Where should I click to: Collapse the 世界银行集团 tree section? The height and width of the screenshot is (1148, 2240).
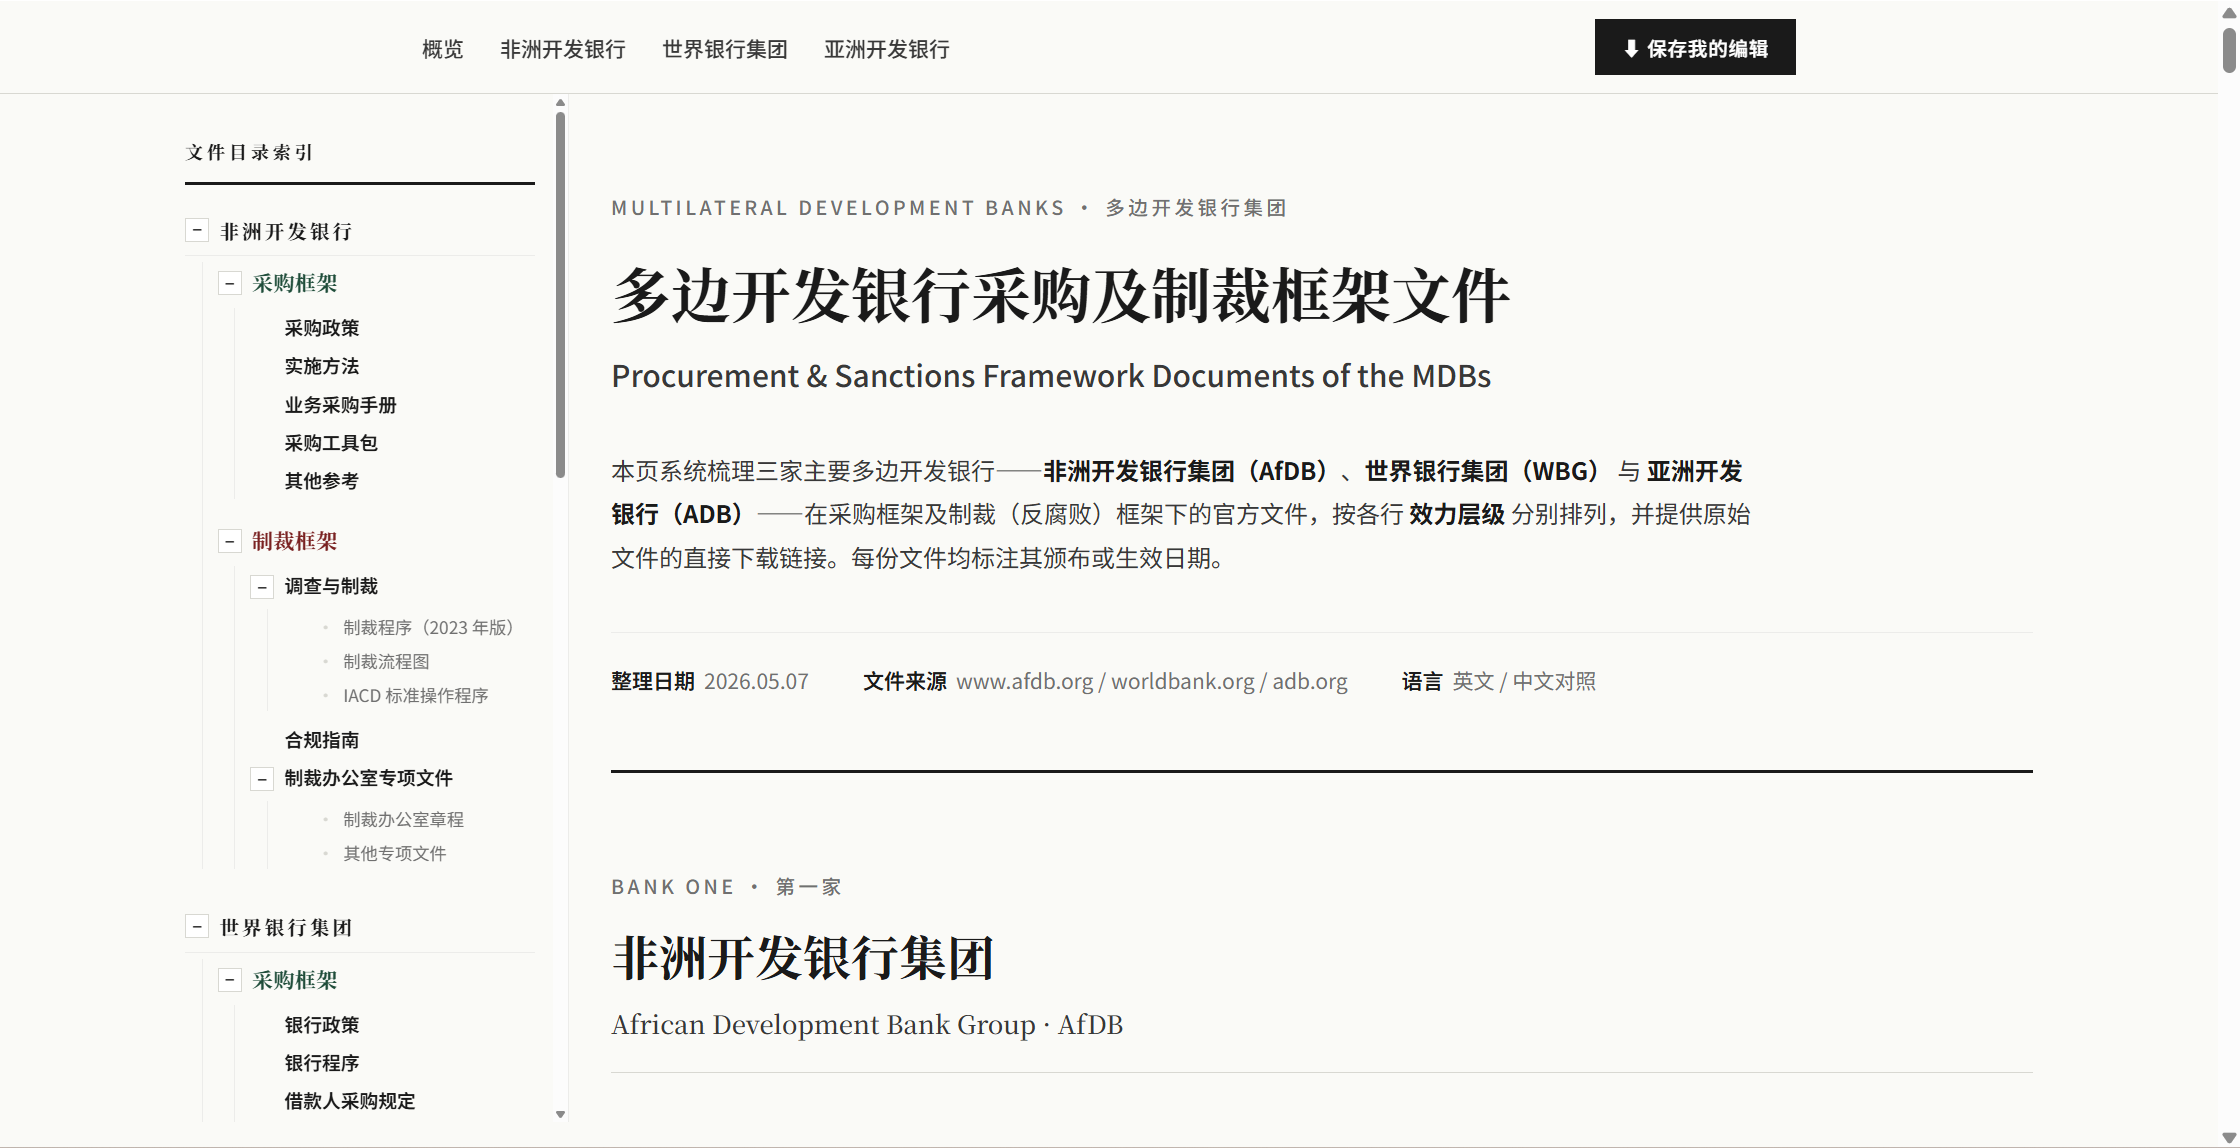coord(197,927)
